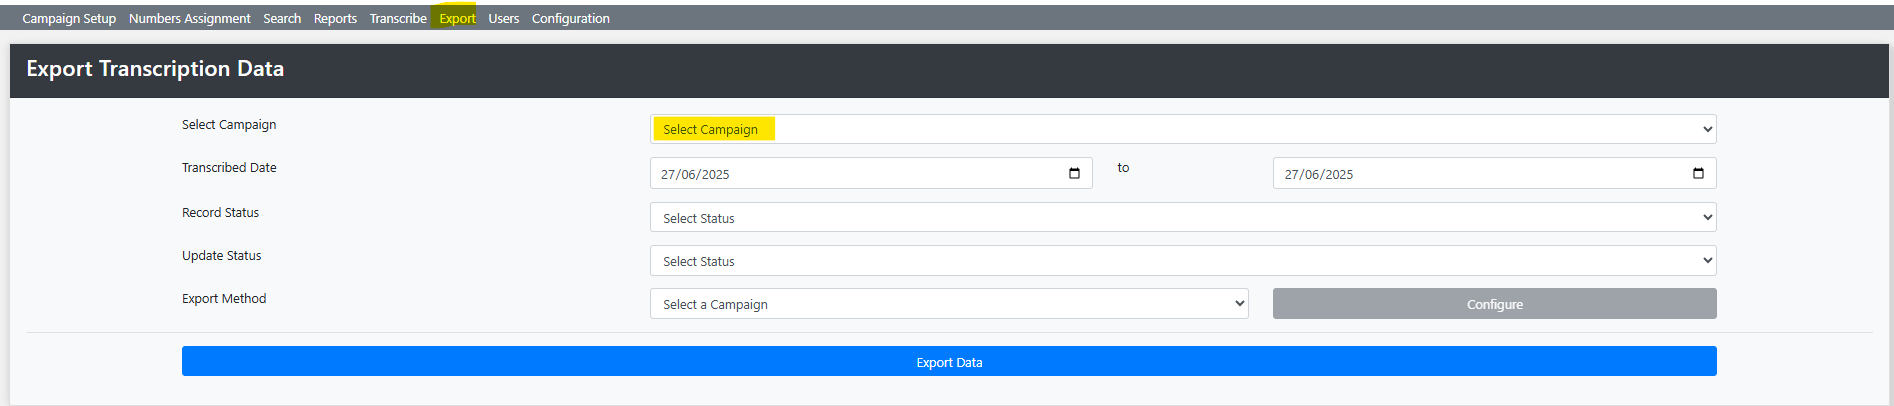Image resolution: width=1894 pixels, height=406 pixels.
Task: Click the greyed Configure button
Action: pos(1495,304)
